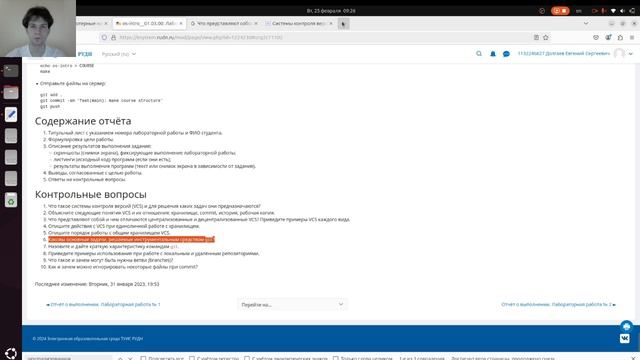Click the VK social icon in footer
This screenshot has height=360, width=640.
(624, 338)
